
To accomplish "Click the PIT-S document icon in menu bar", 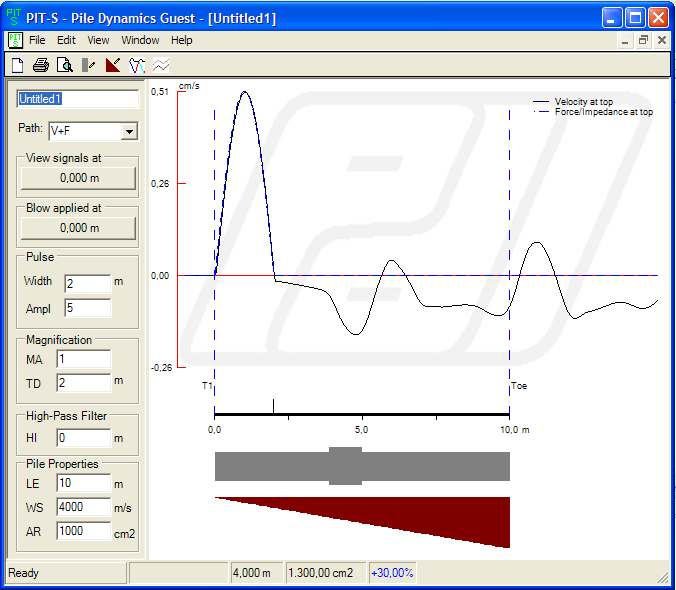I will coord(16,40).
